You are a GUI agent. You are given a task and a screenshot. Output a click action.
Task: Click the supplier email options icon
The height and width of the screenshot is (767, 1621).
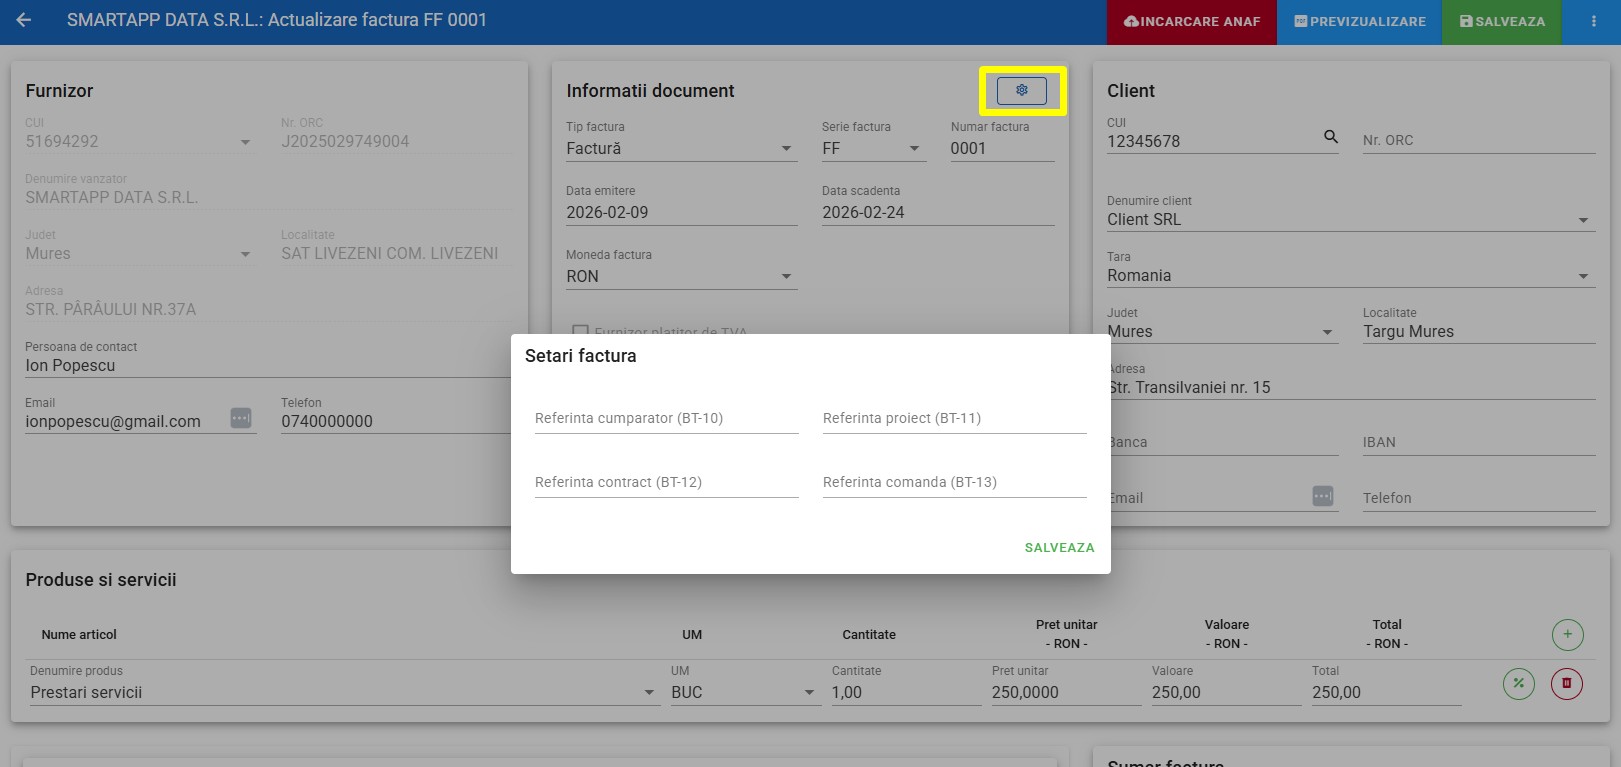pos(241,418)
